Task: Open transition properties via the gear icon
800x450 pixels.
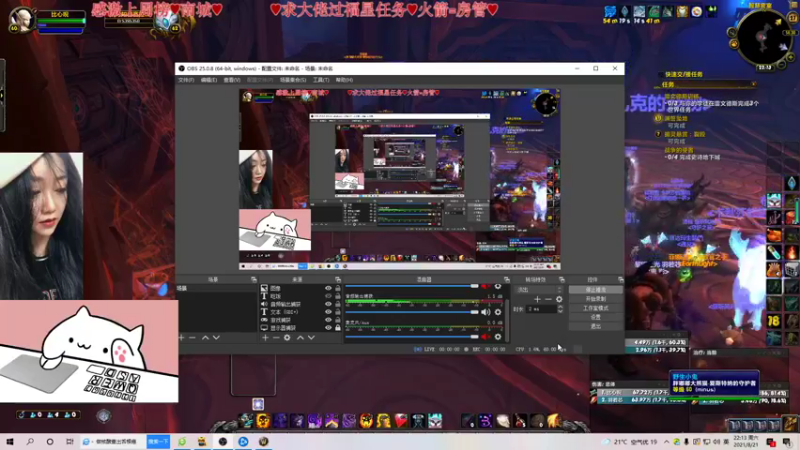Action: [x=559, y=299]
